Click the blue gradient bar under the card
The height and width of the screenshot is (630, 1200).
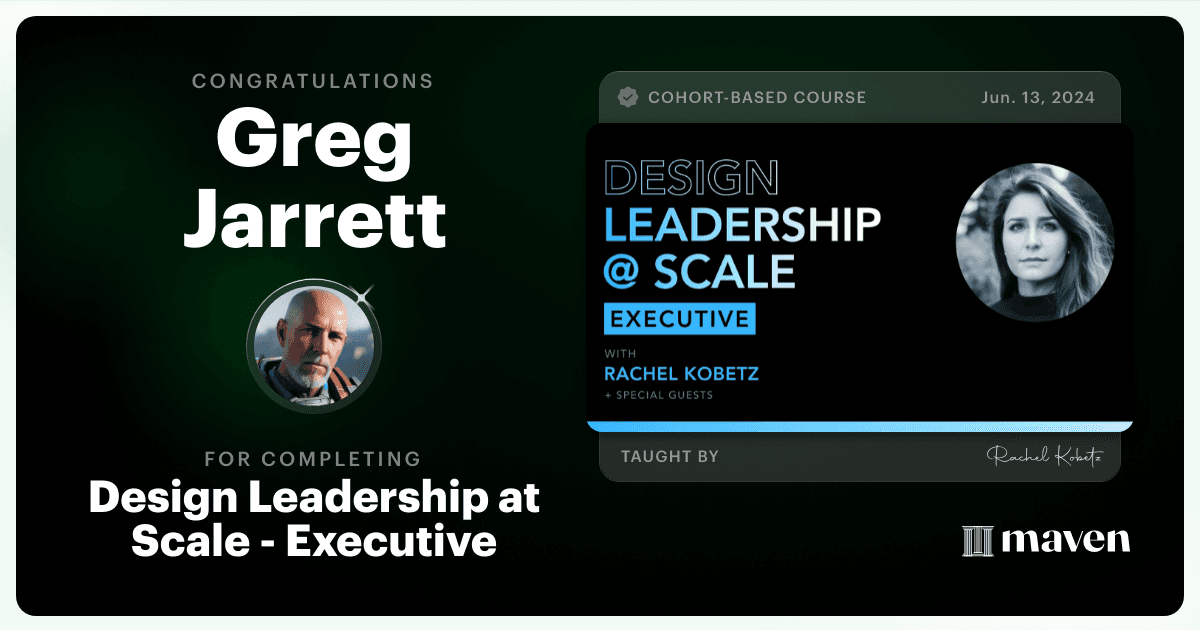point(860,426)
